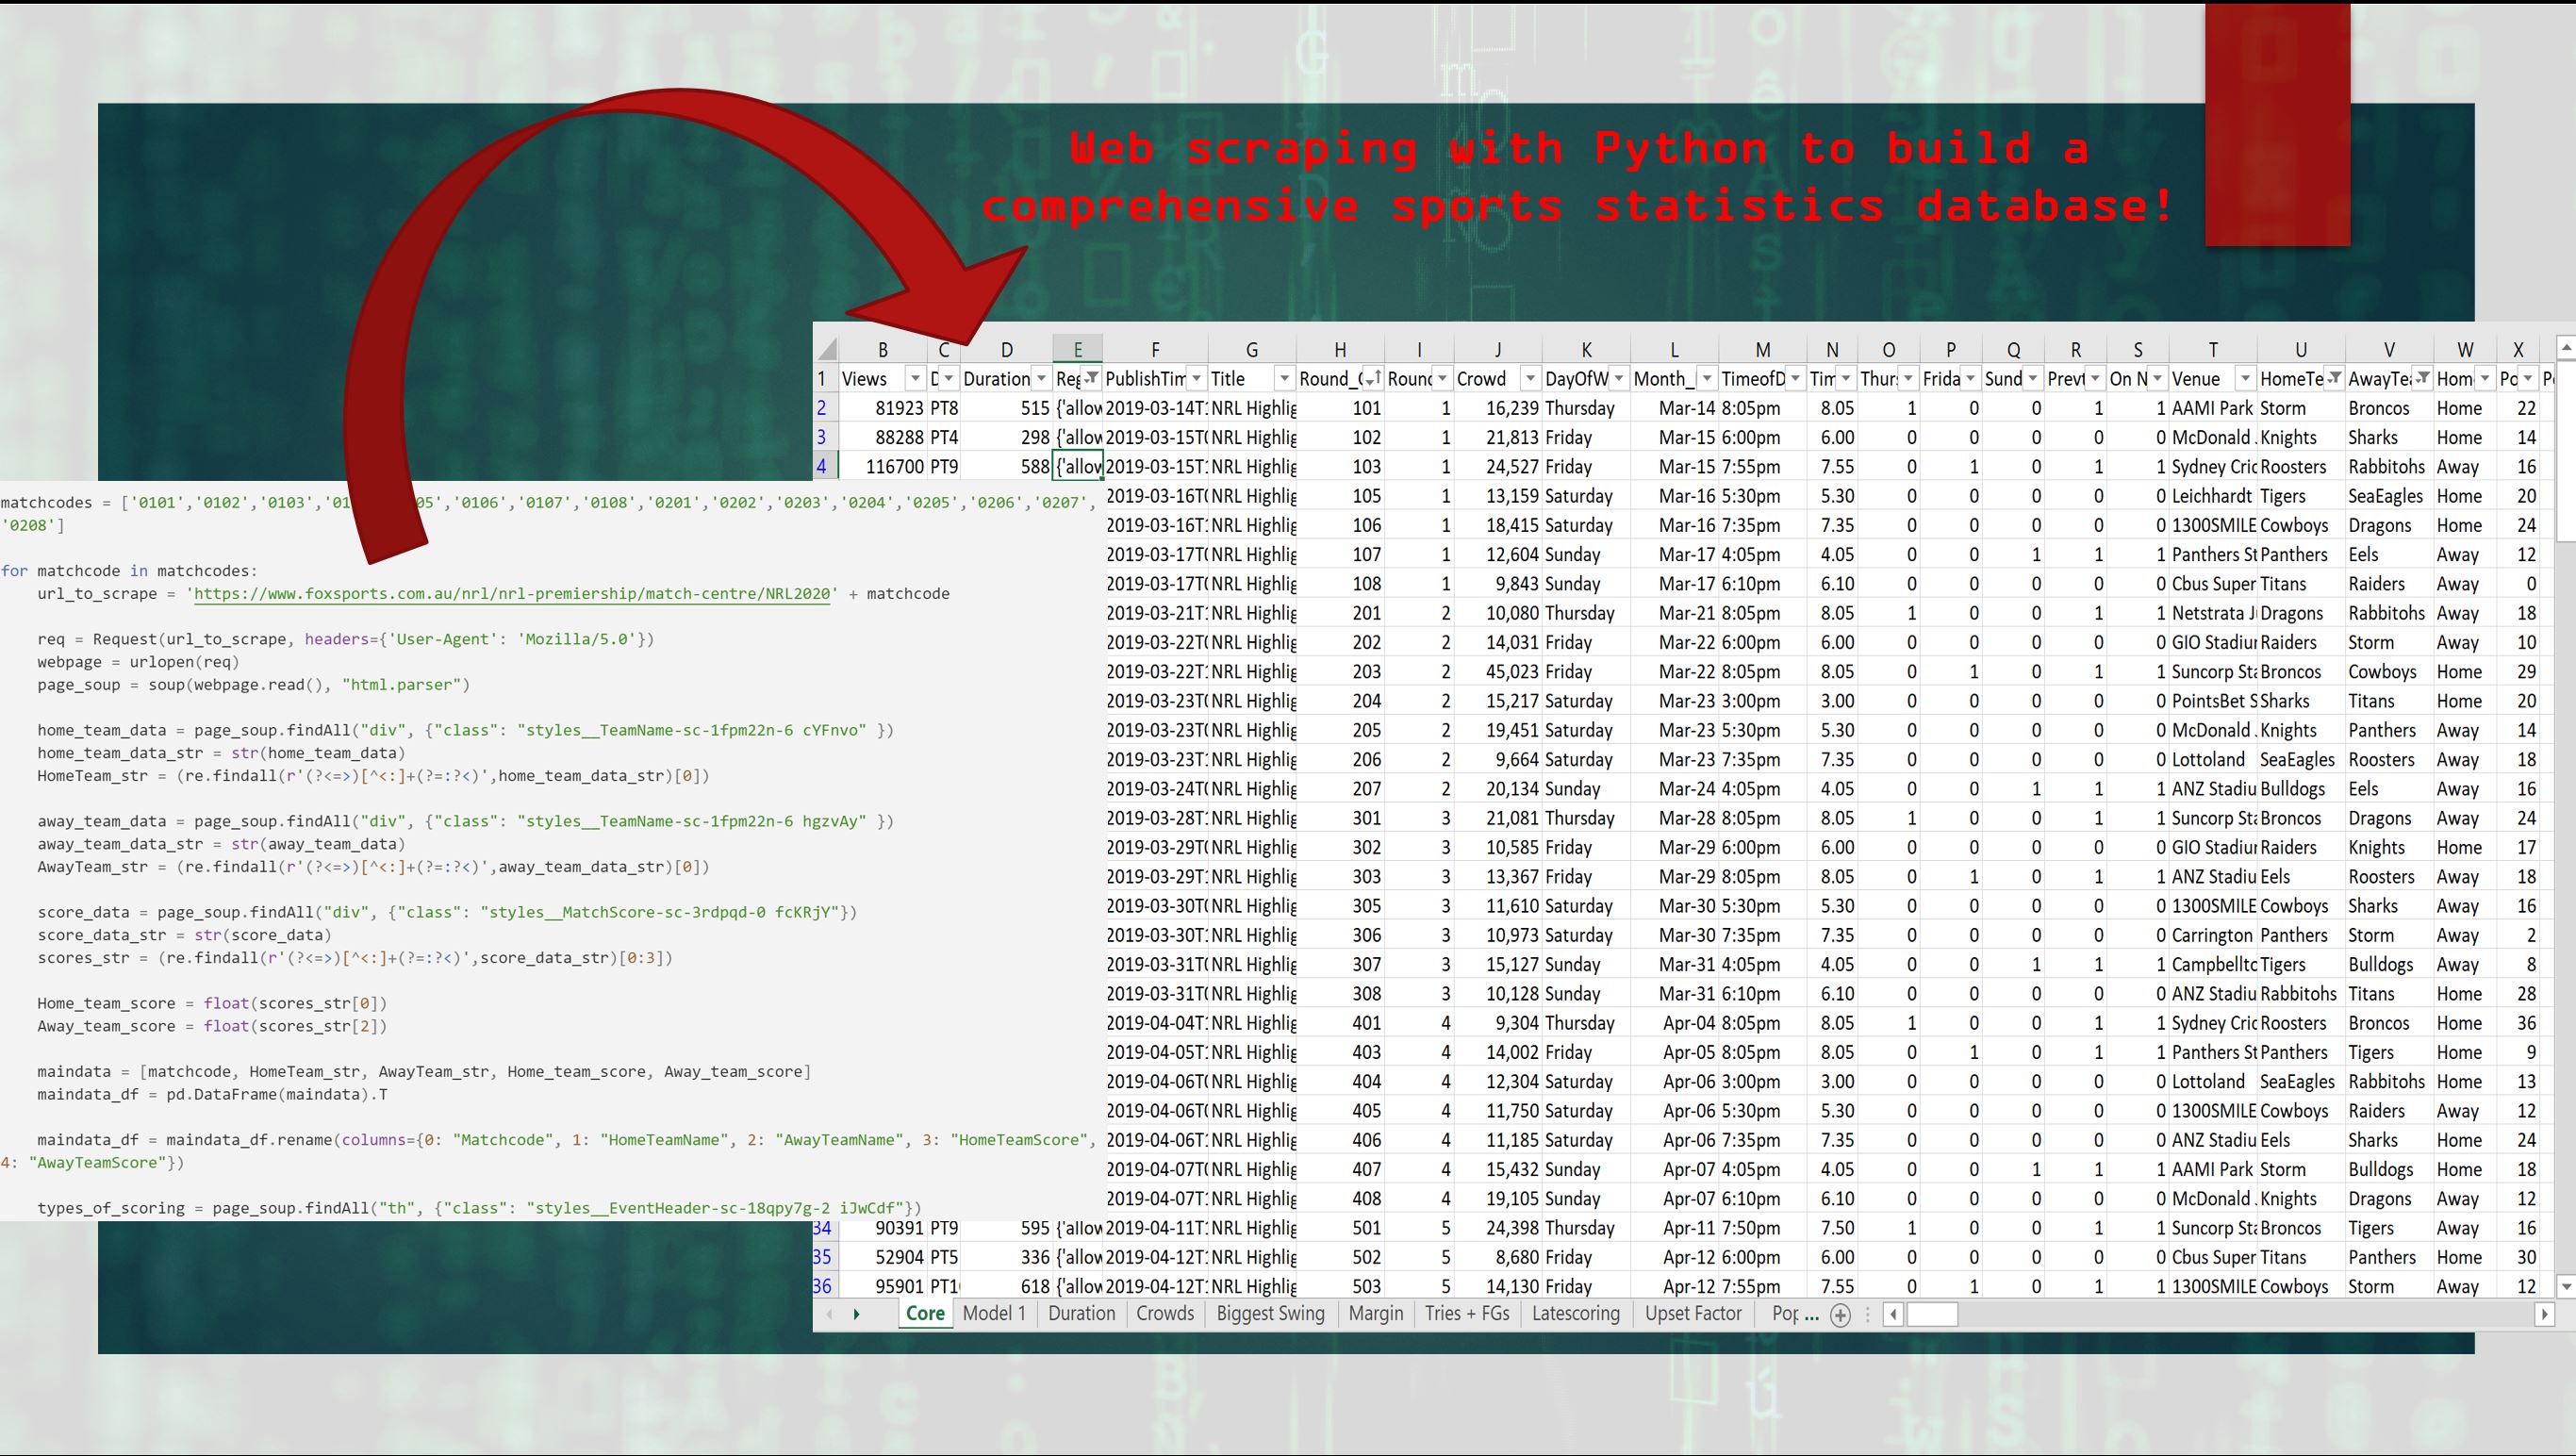Switch to the Model 1 sheet tab

pyautogui.click(x=994, y=1314)
